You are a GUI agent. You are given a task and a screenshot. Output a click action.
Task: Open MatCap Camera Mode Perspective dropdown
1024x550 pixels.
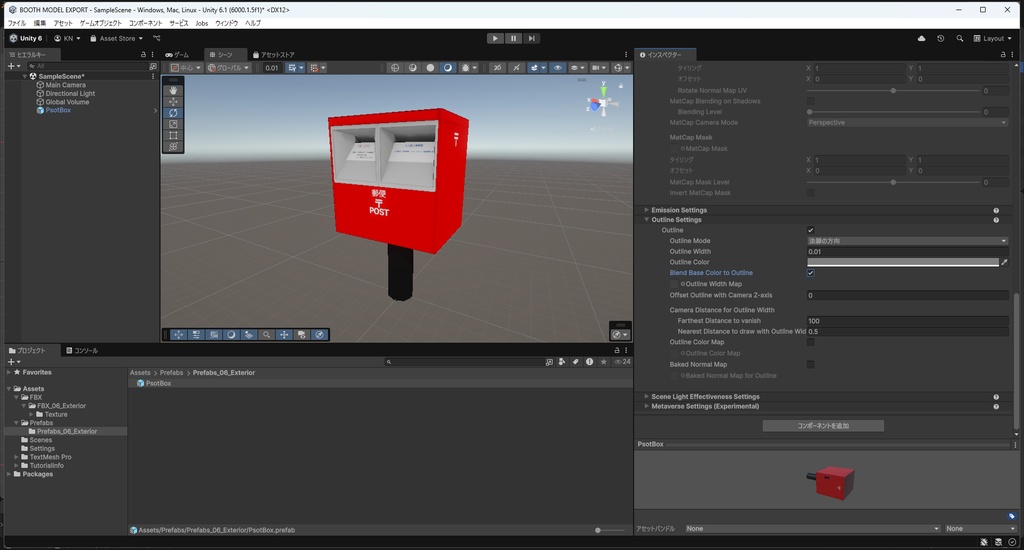click(907, 123)
